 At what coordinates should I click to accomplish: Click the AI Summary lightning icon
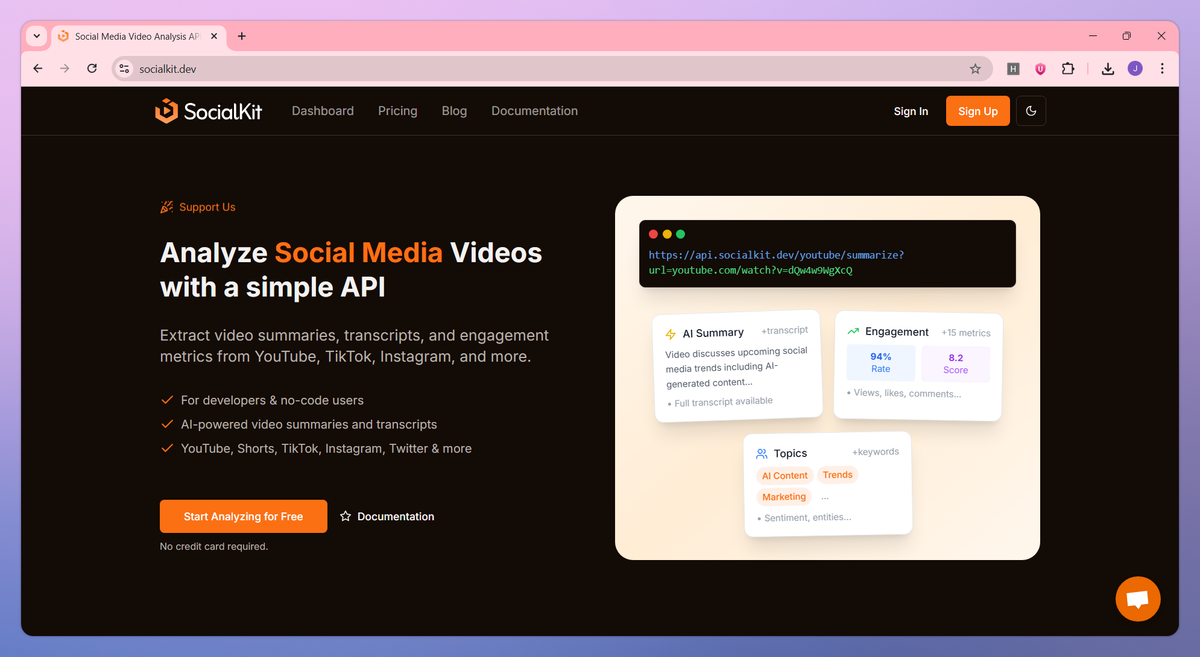[x=671, y=333]
